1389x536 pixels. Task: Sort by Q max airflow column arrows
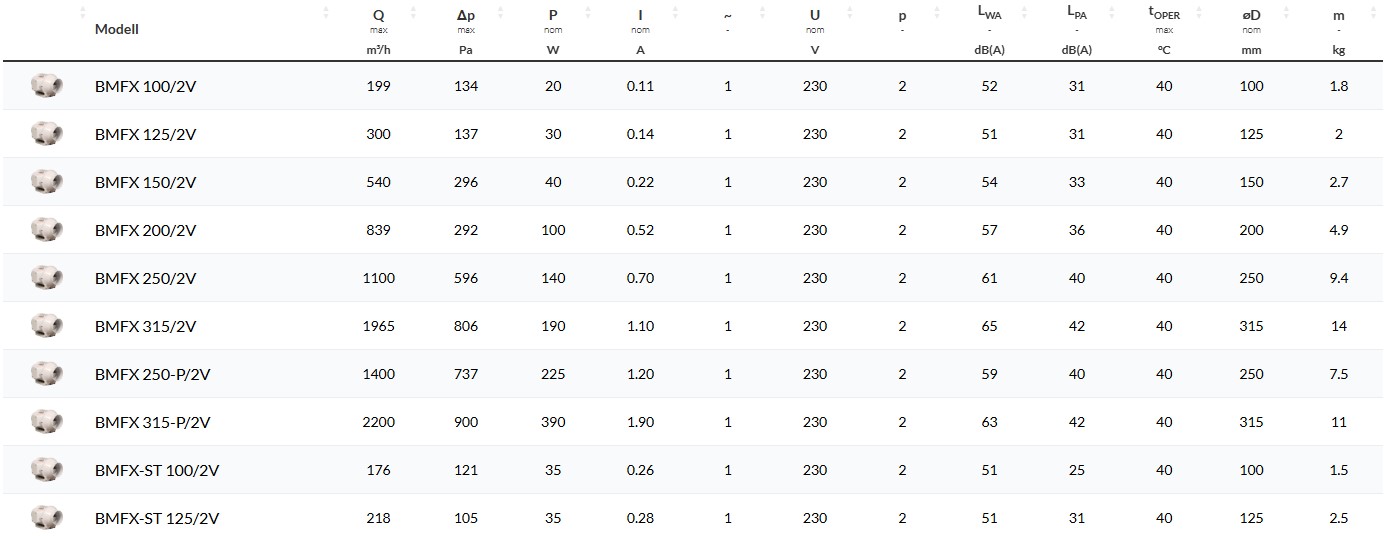[x=412, y=13]
